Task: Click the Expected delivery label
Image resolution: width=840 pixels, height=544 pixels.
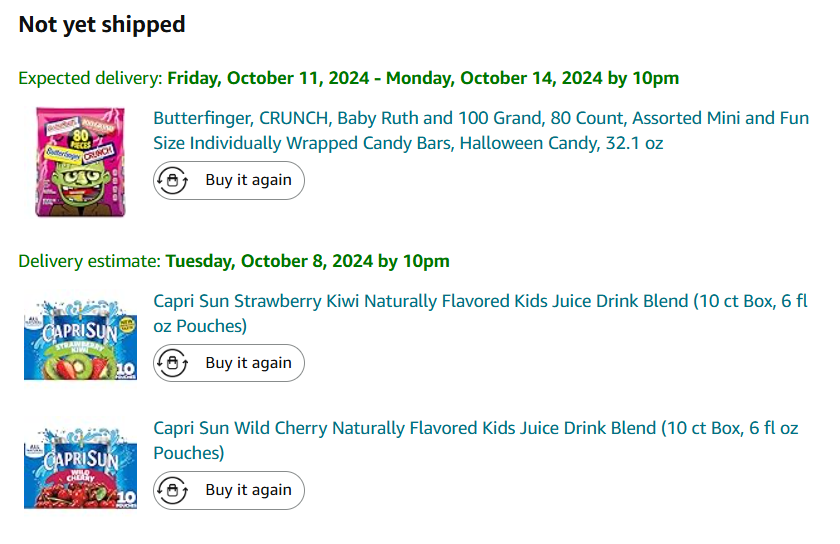Action: click(90, 78)
